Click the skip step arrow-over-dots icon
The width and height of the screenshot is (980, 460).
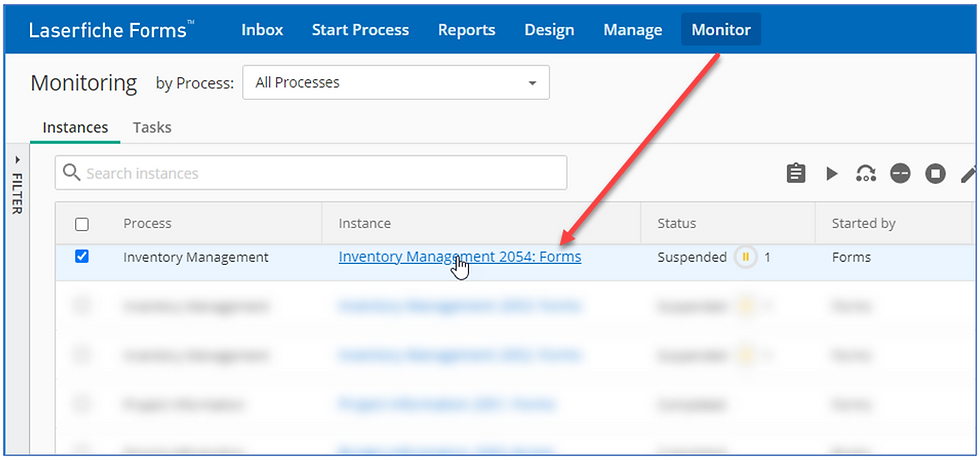pos(866,173)
